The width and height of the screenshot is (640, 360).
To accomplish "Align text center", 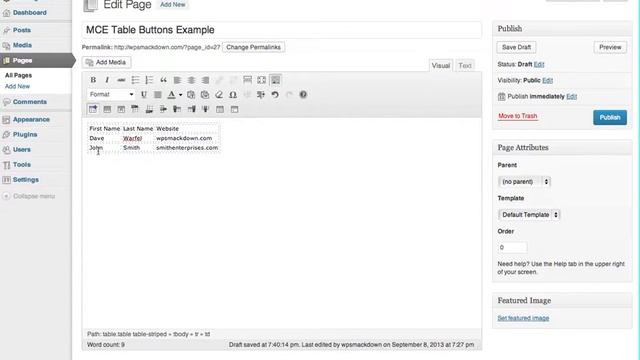I will click(x=191, y=80).
